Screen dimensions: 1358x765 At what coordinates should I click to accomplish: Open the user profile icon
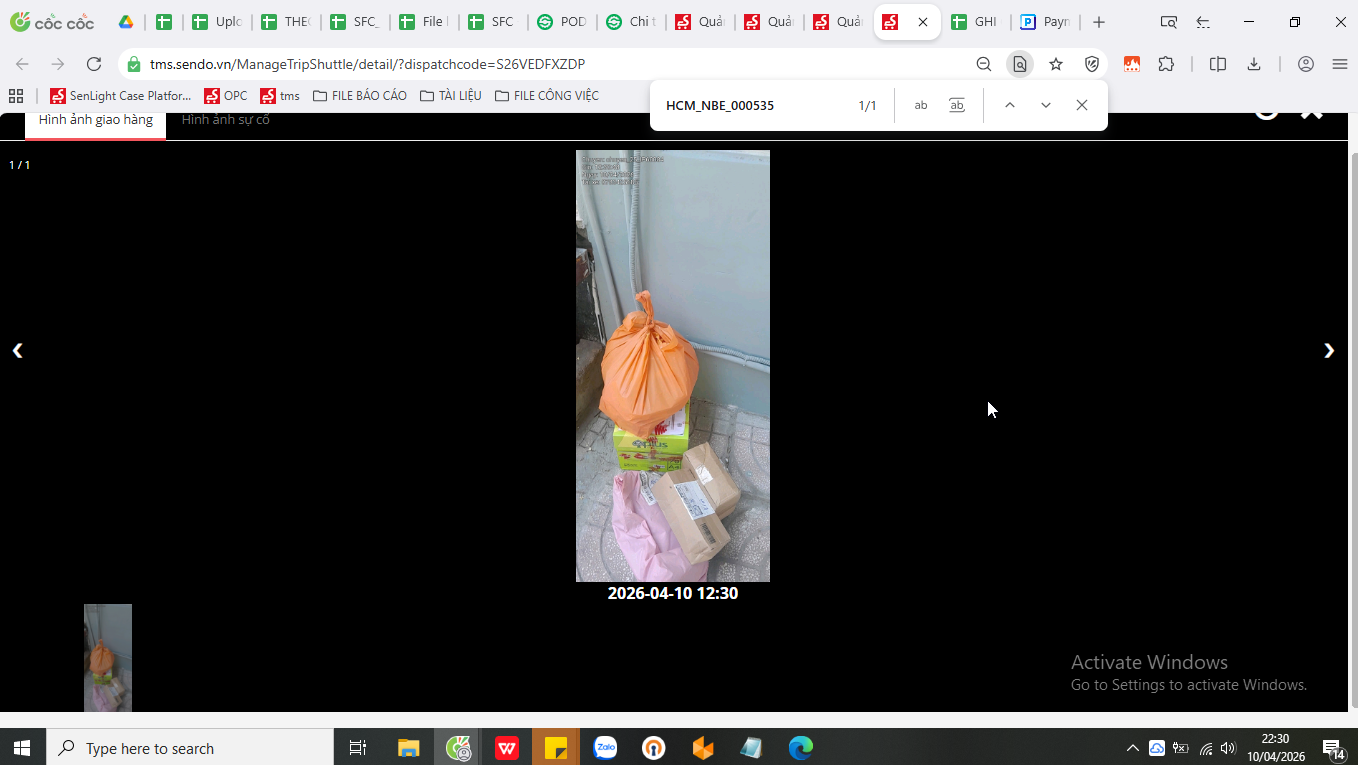[1306, 64]
